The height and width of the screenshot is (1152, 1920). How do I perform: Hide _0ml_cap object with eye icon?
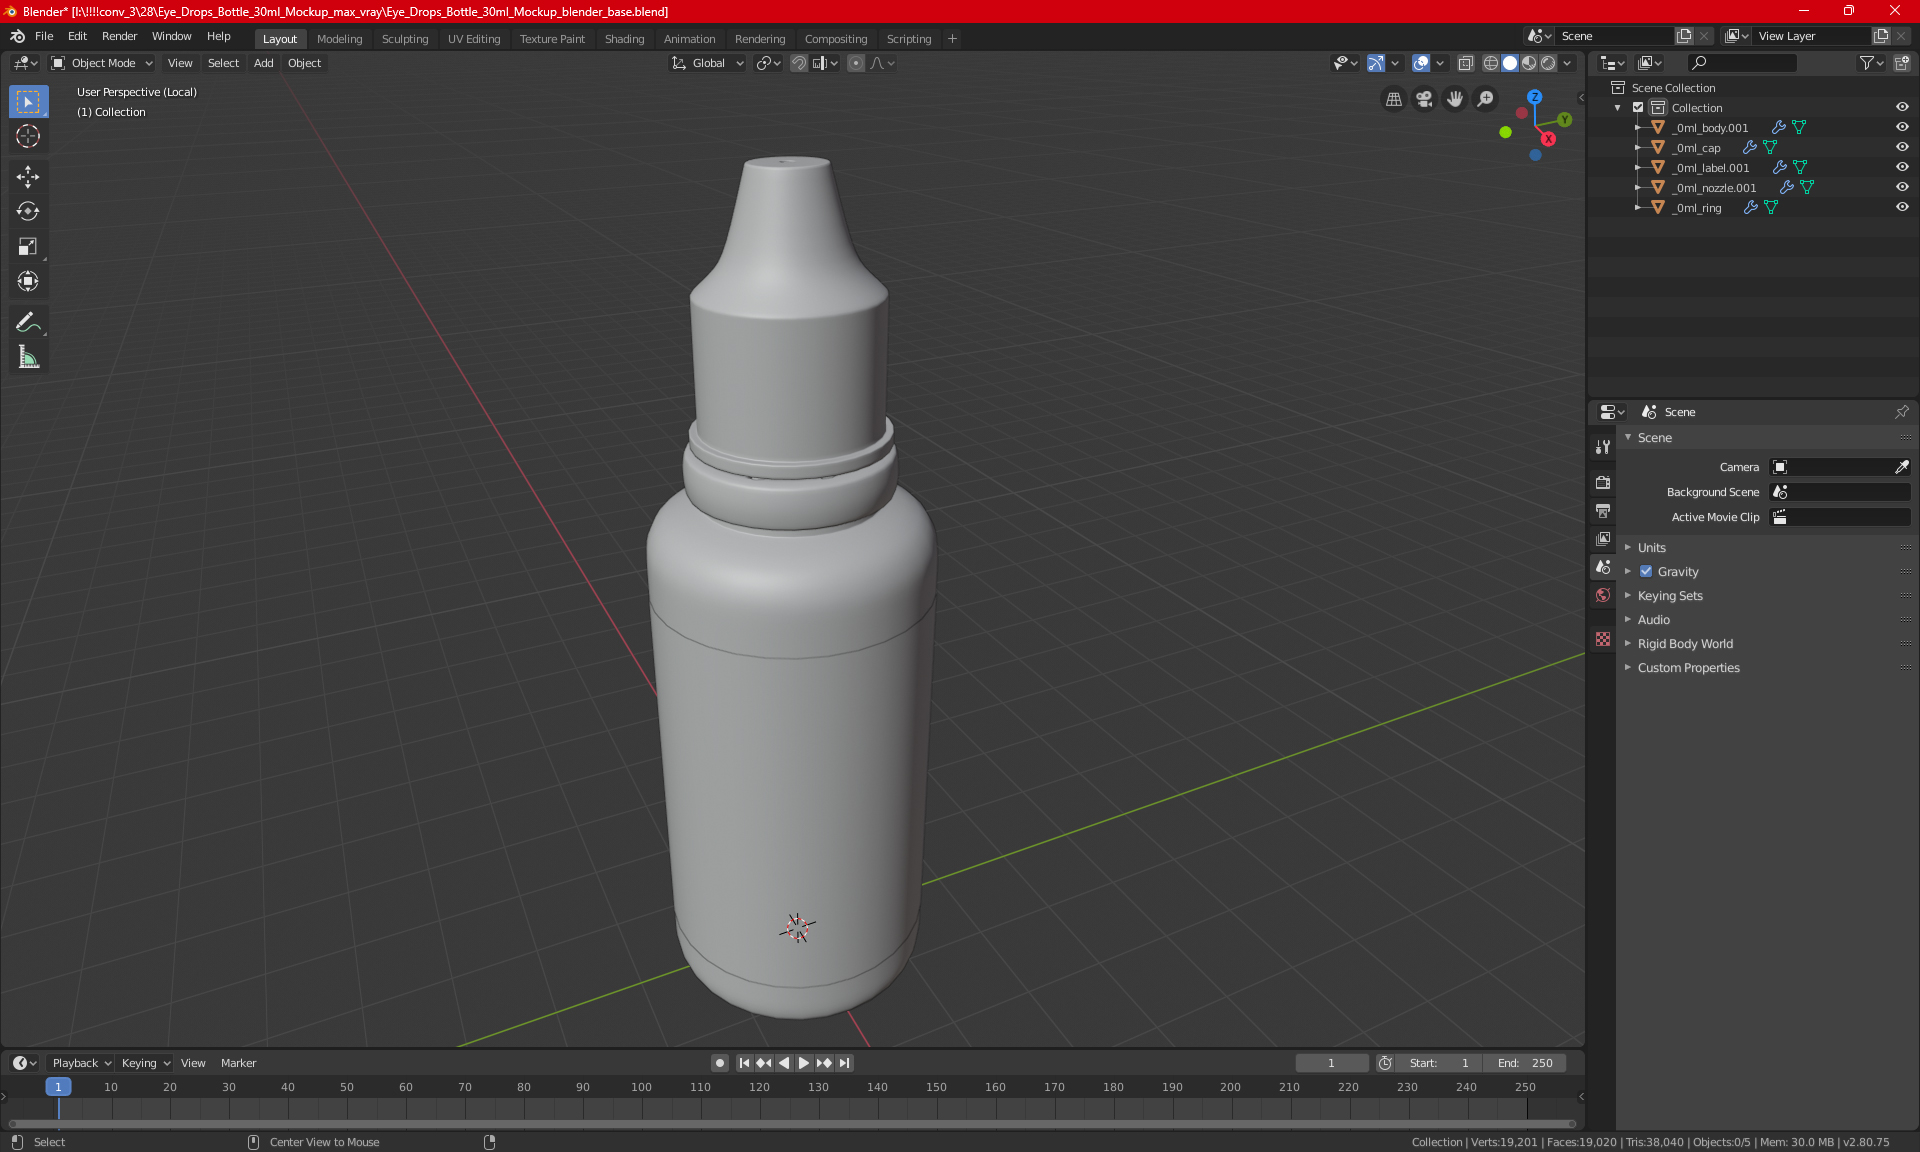[x=1902, y=147]
